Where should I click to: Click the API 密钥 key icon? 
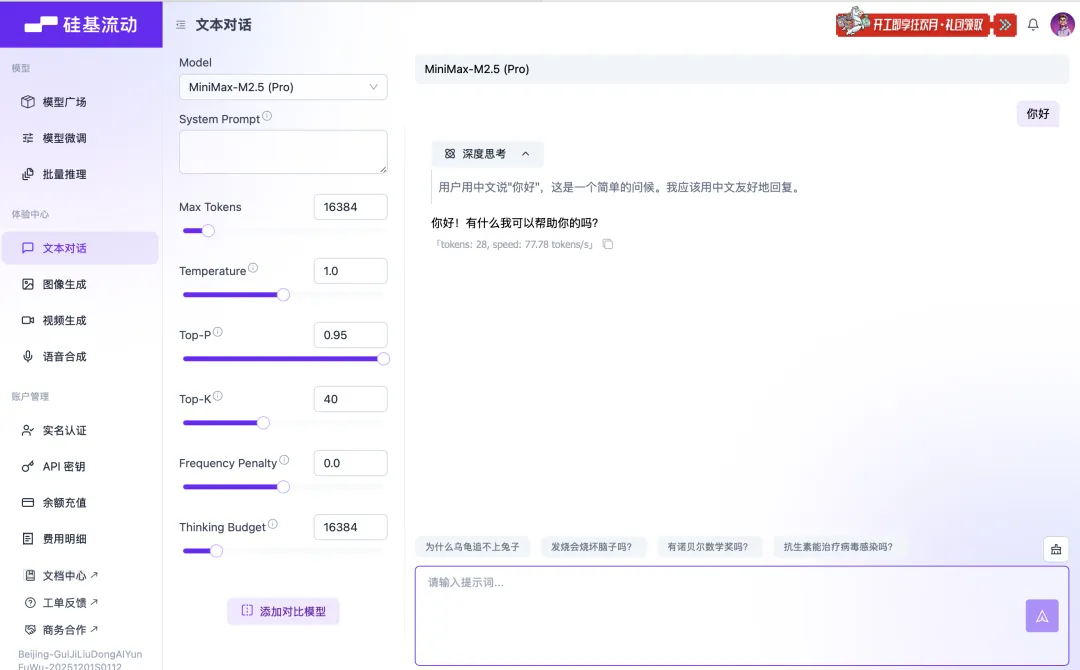(28, 467)
